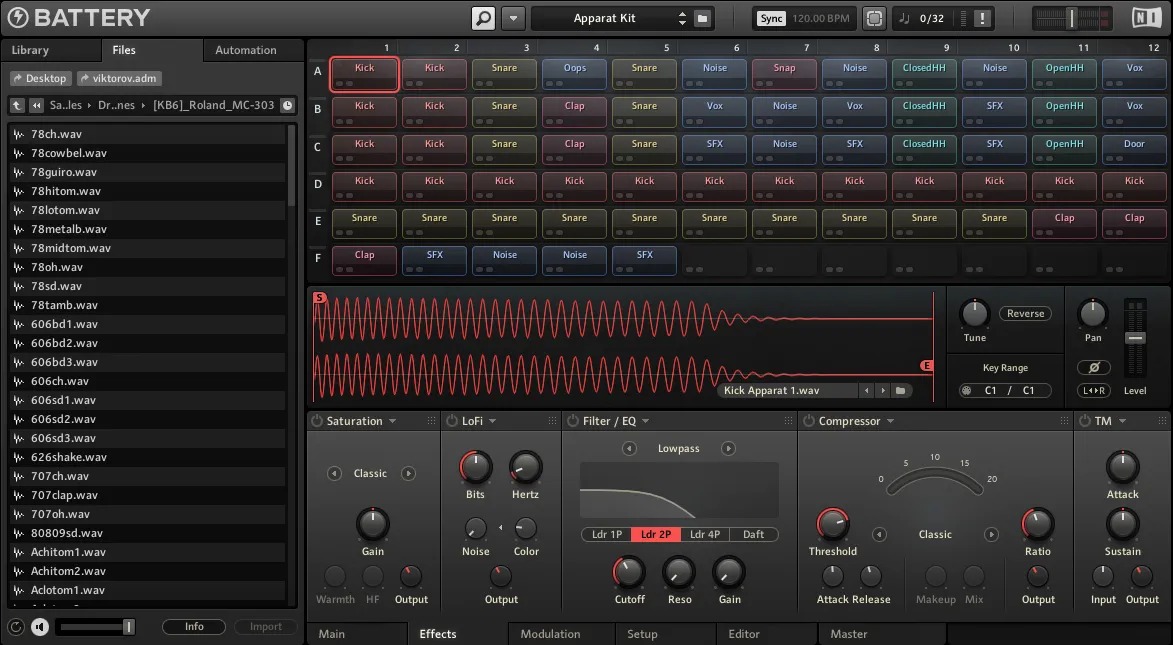This screenshot has width=1173, height=645.
Task: Click the phase invert icon under Pan
Action: pyautogui.click(x=1093, y=367)
